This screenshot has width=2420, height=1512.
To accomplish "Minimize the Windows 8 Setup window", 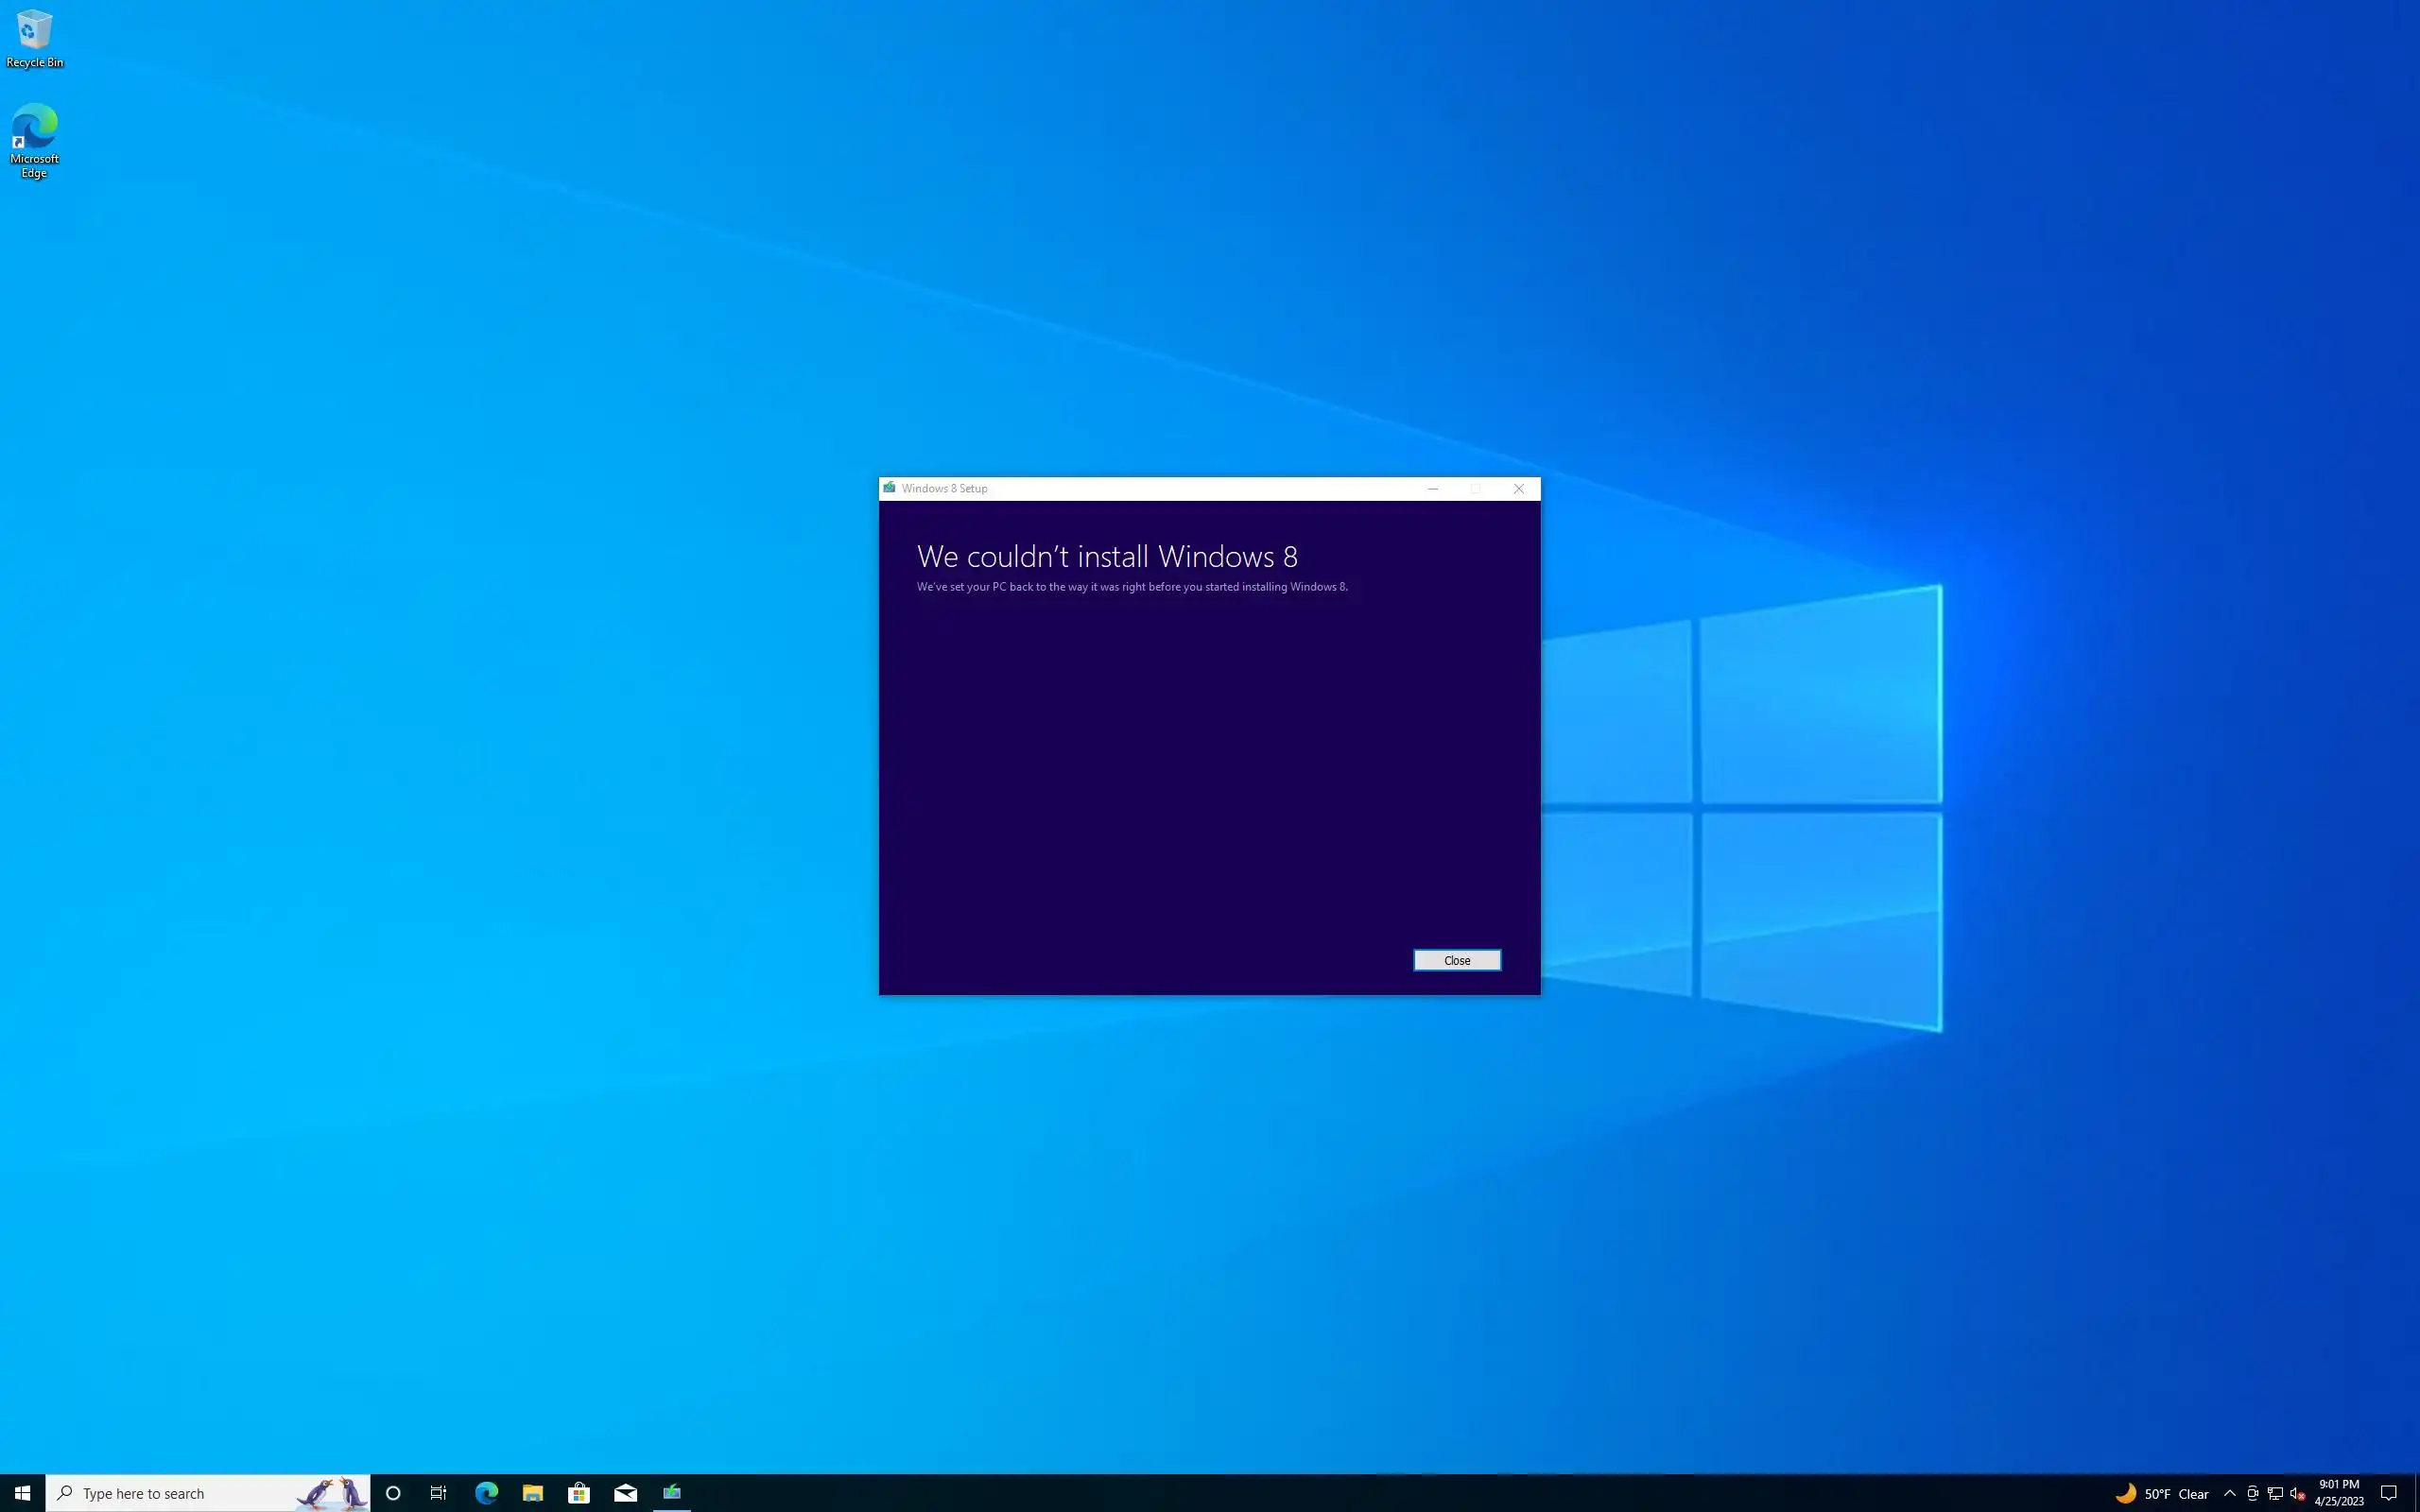I will [x=1432, y=489].
